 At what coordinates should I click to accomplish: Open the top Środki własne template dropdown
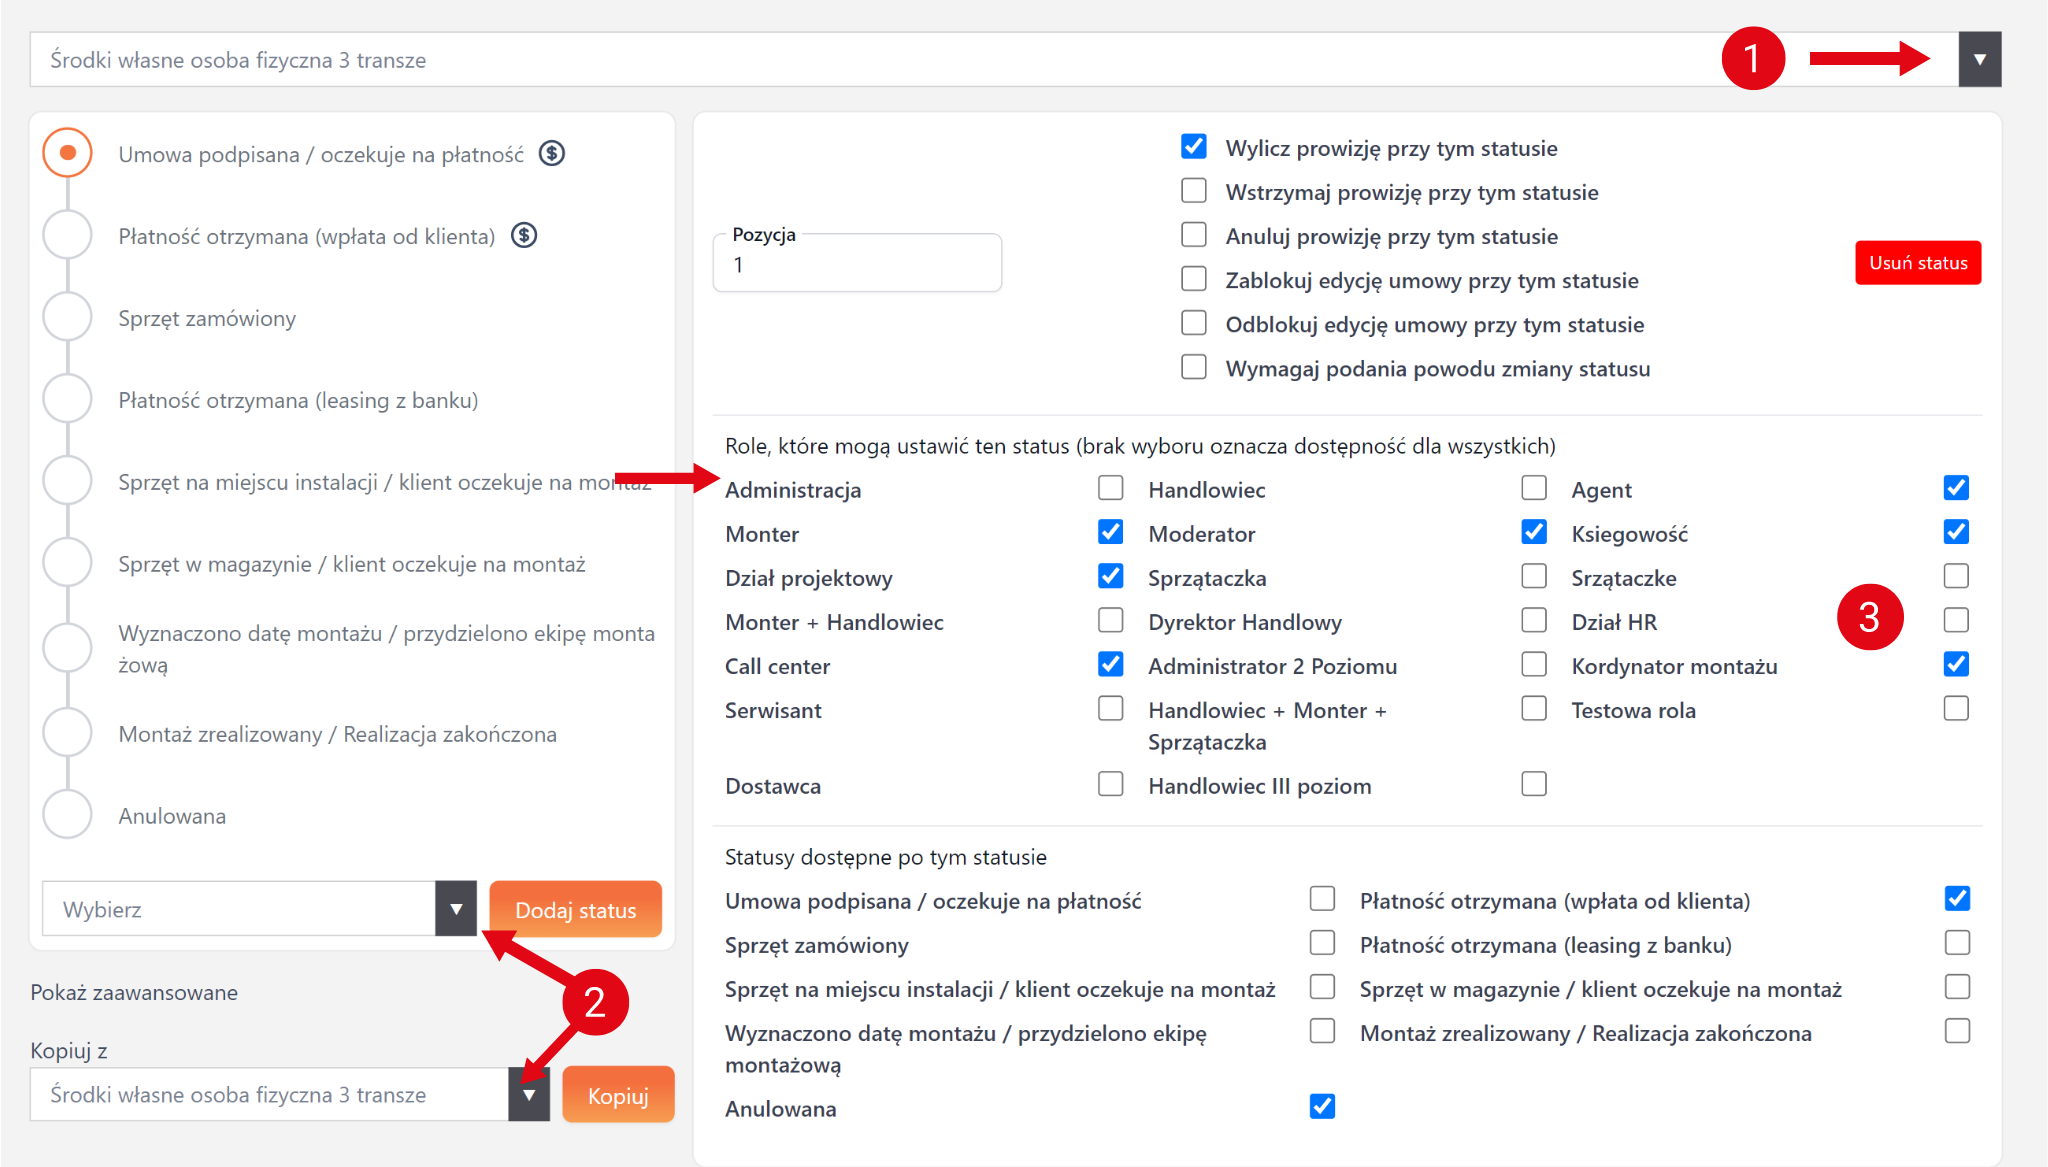click(1979, 60)
